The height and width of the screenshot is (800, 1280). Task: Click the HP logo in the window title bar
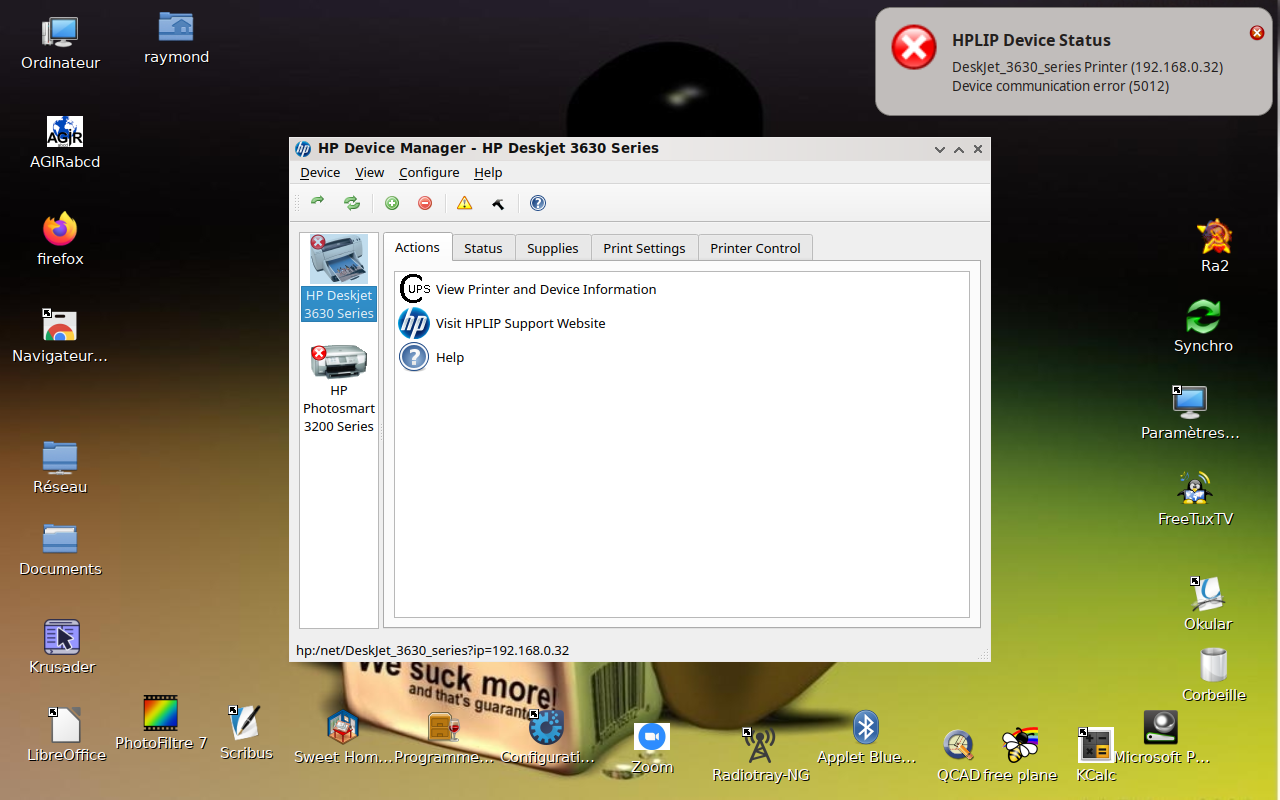pos(303,149)
